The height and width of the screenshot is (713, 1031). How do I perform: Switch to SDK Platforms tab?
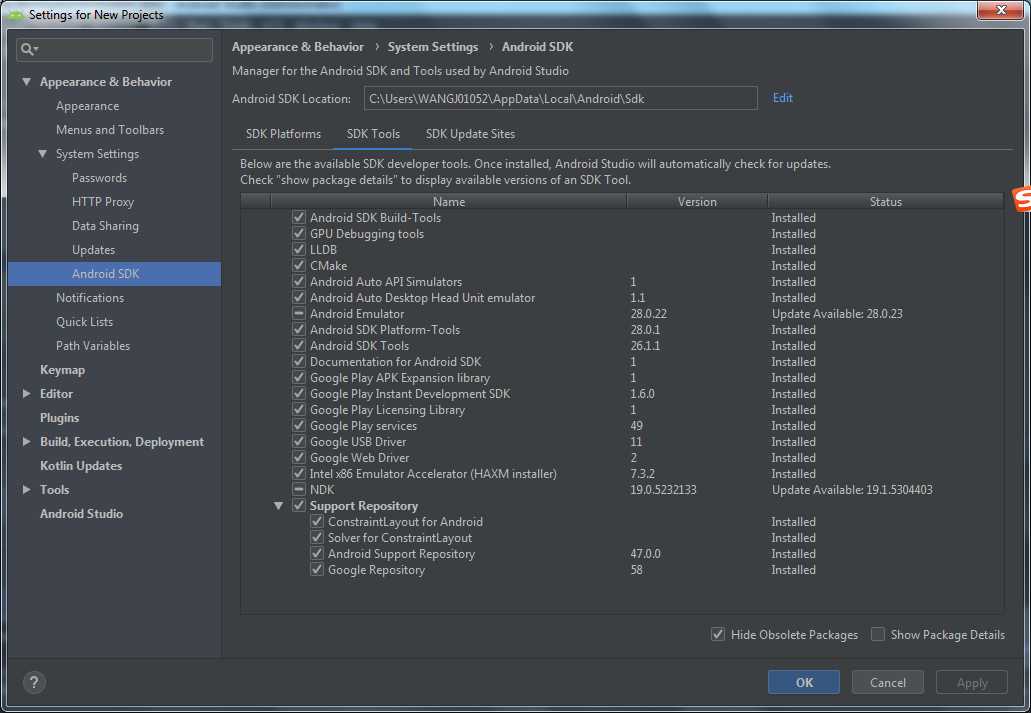[x=283, y=134]
